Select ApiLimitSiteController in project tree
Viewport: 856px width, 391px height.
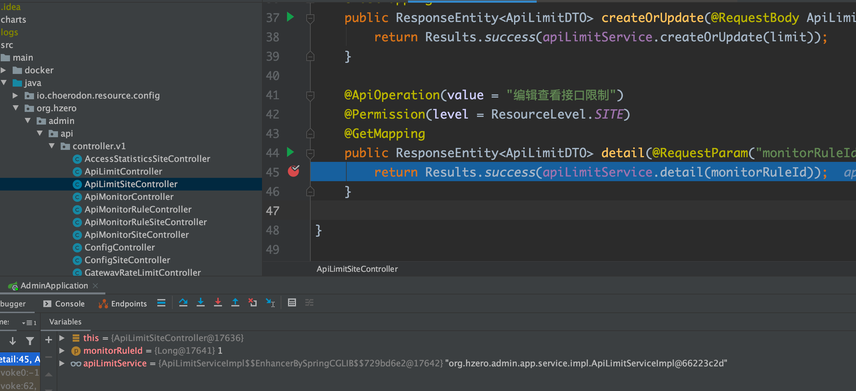pyautogui.click(x=131, y=184)
